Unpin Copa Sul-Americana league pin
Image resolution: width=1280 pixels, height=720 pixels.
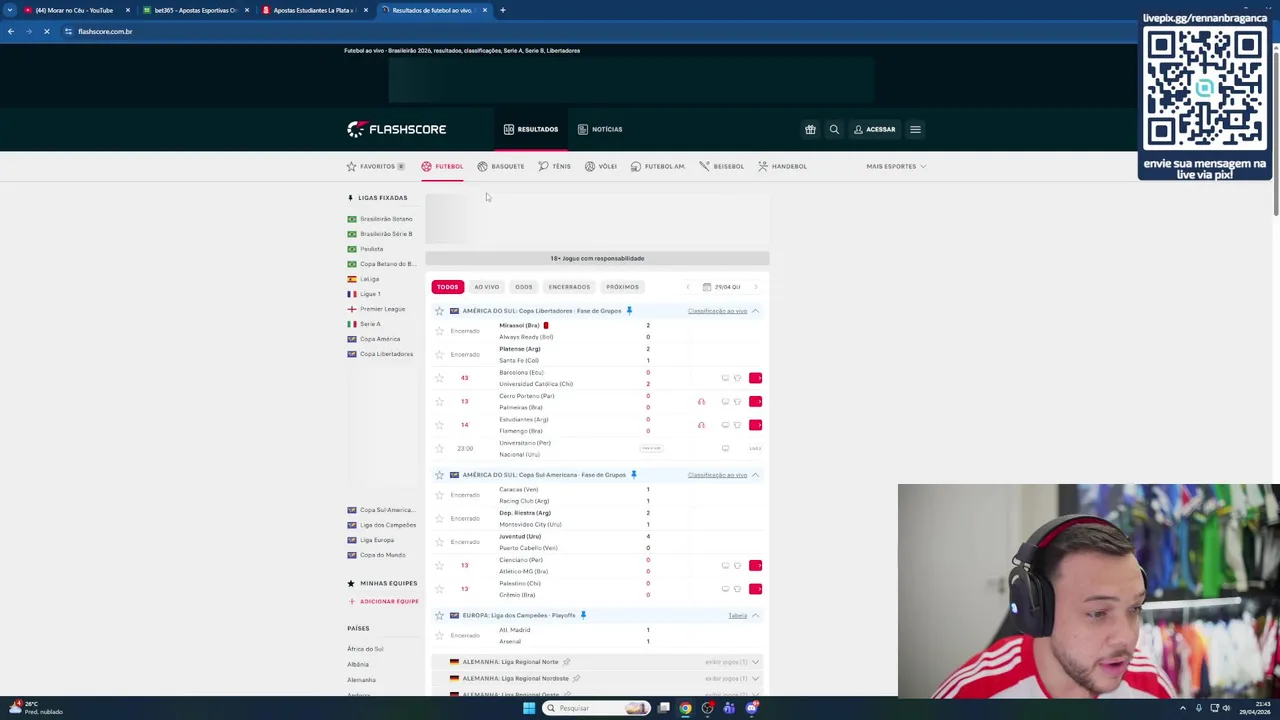pyautogui.click(x=633, y=475)
